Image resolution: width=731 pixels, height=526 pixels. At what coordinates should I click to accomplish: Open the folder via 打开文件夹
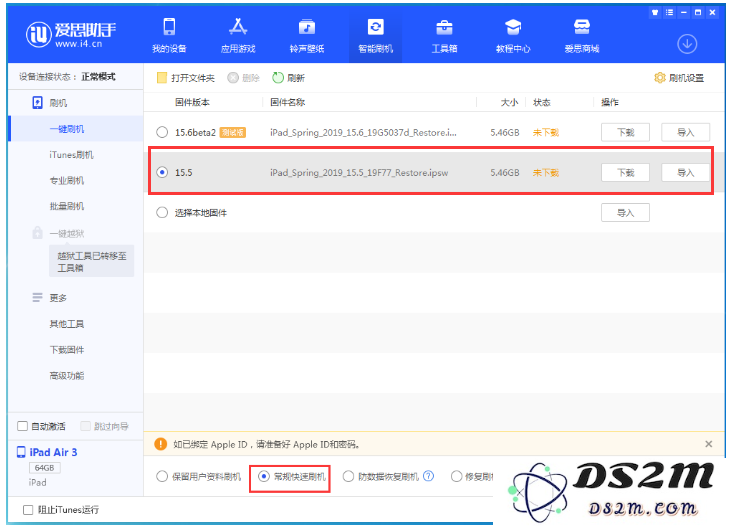pyautogui.click(x=186, y=78)
